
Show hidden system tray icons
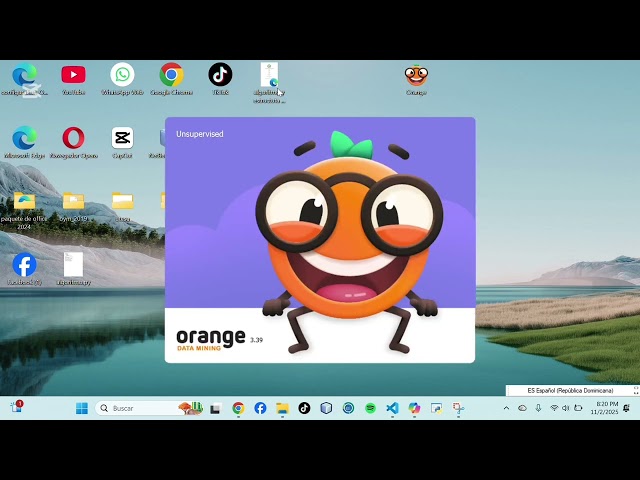click(x=507, y=408)
